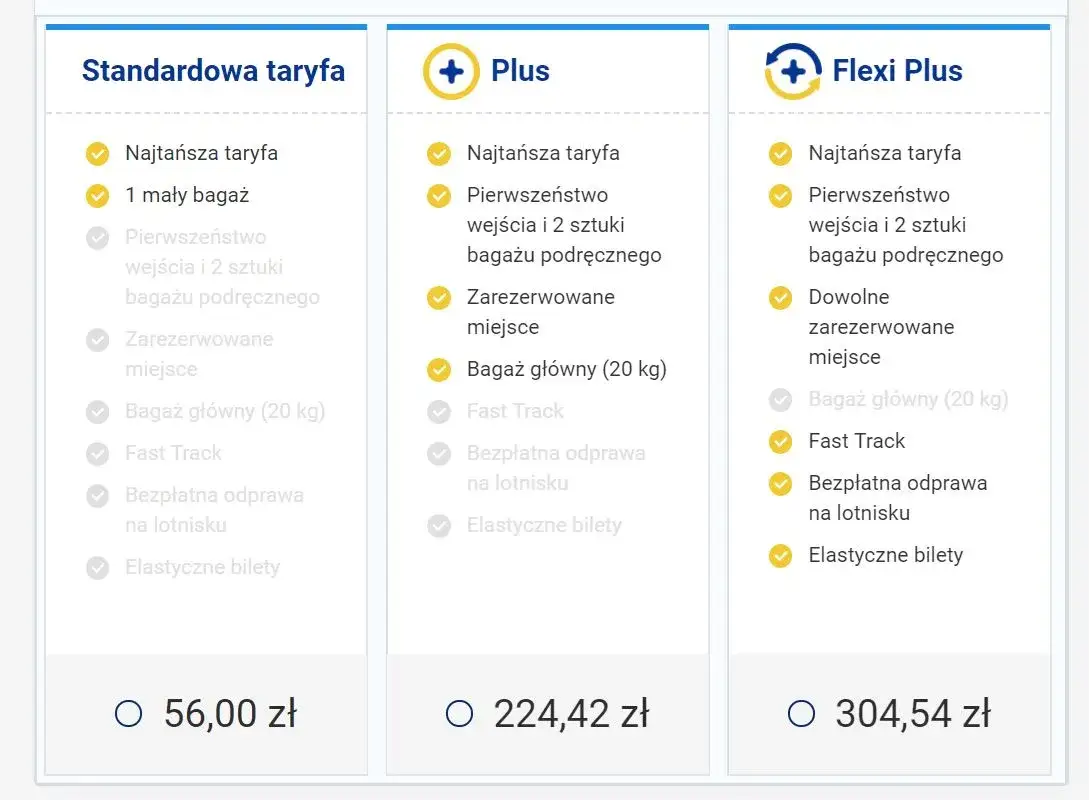The width and height of the screenshot is (1089, 800).
Task: Click the Standardowa taryfa heading
Action: click(213, 71)
